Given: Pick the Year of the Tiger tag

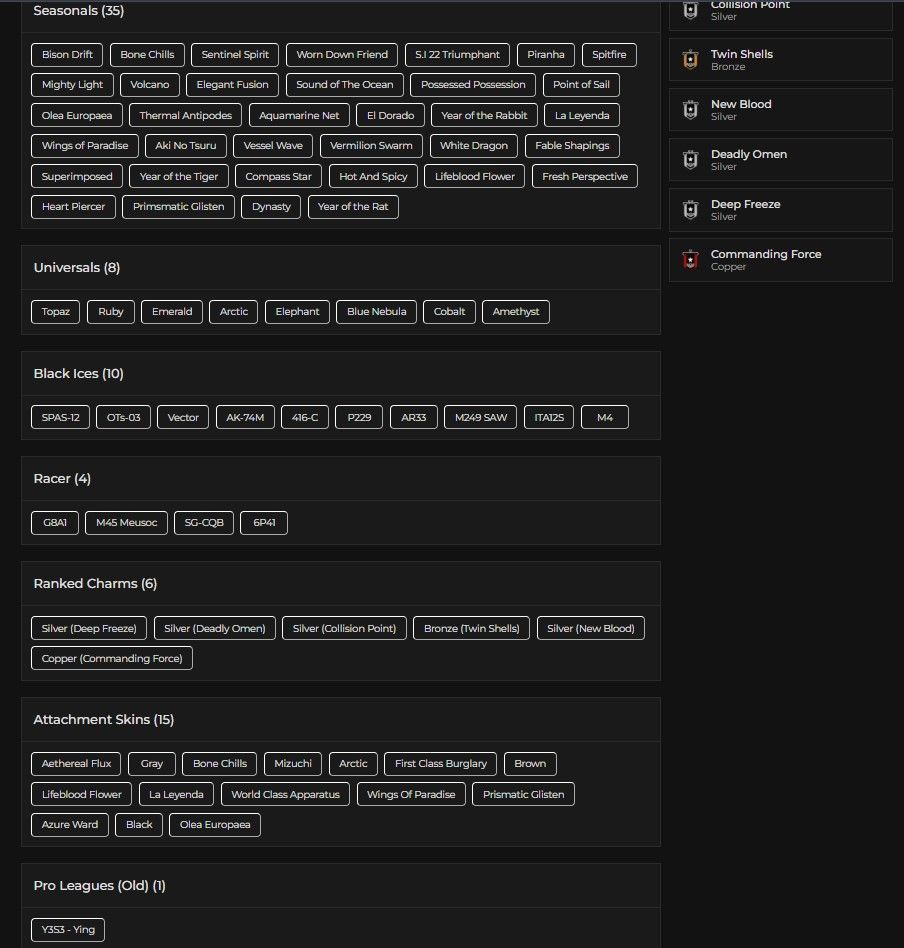Looking at the screenshot, I should [x=179, y=177].
